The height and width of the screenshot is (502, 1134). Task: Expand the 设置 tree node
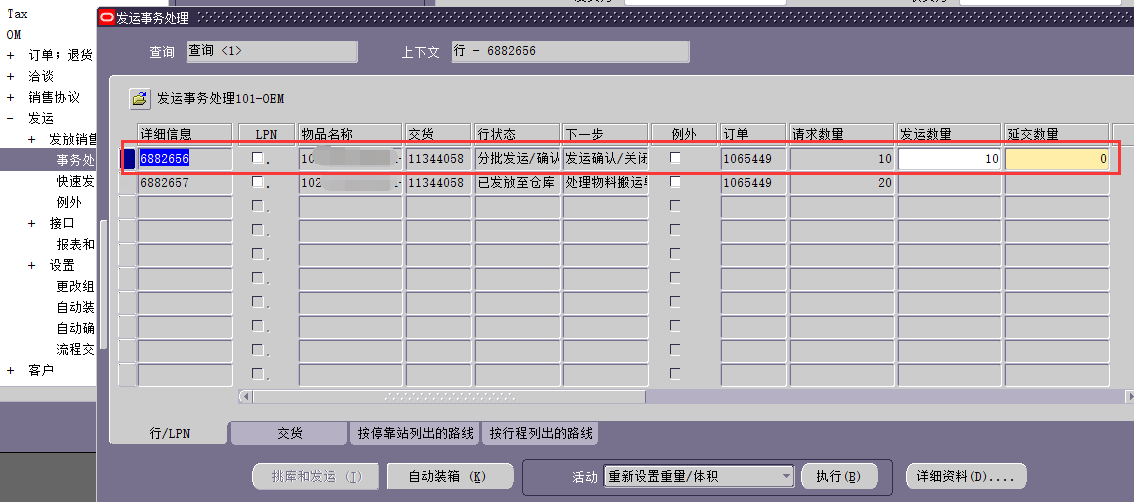[x=32, y=265]
